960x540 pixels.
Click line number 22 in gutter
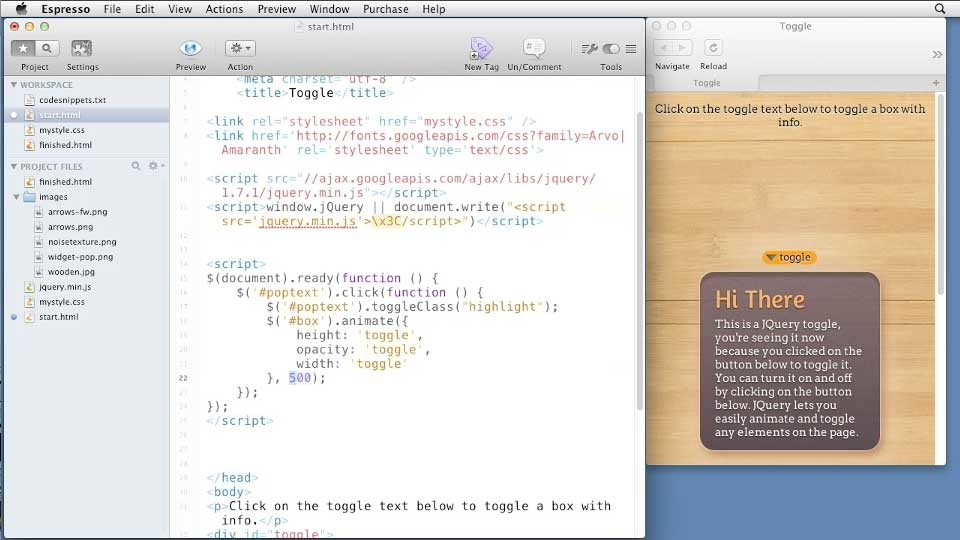coord(183,378)
